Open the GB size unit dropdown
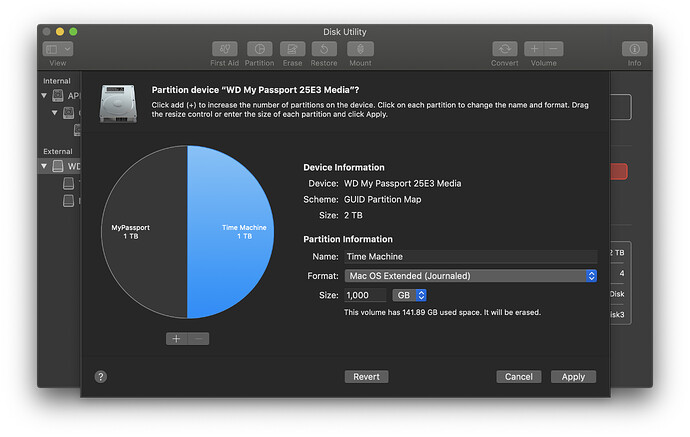The image size is (690, 437). (409, 295)
